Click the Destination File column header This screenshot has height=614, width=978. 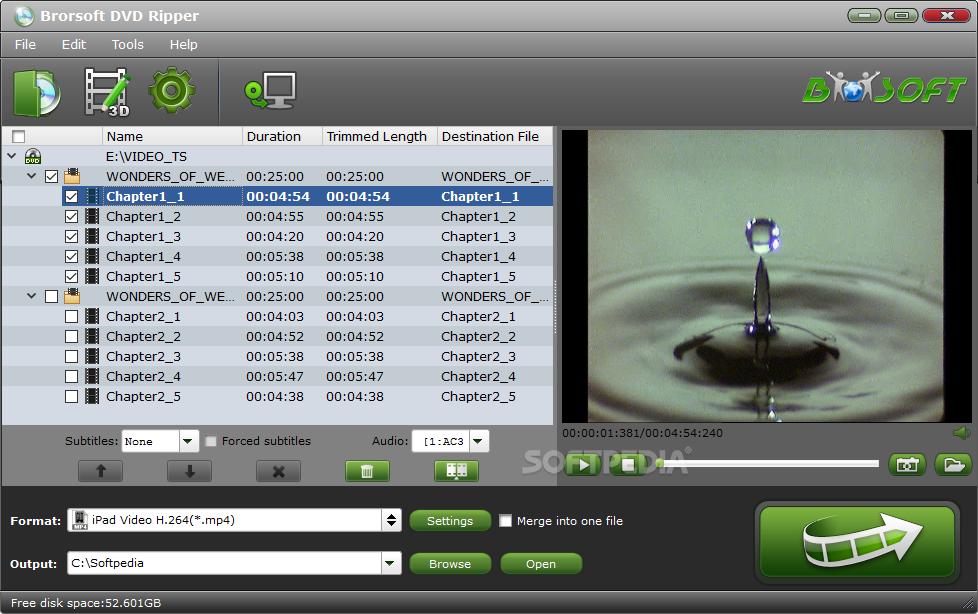click(495, 136)
